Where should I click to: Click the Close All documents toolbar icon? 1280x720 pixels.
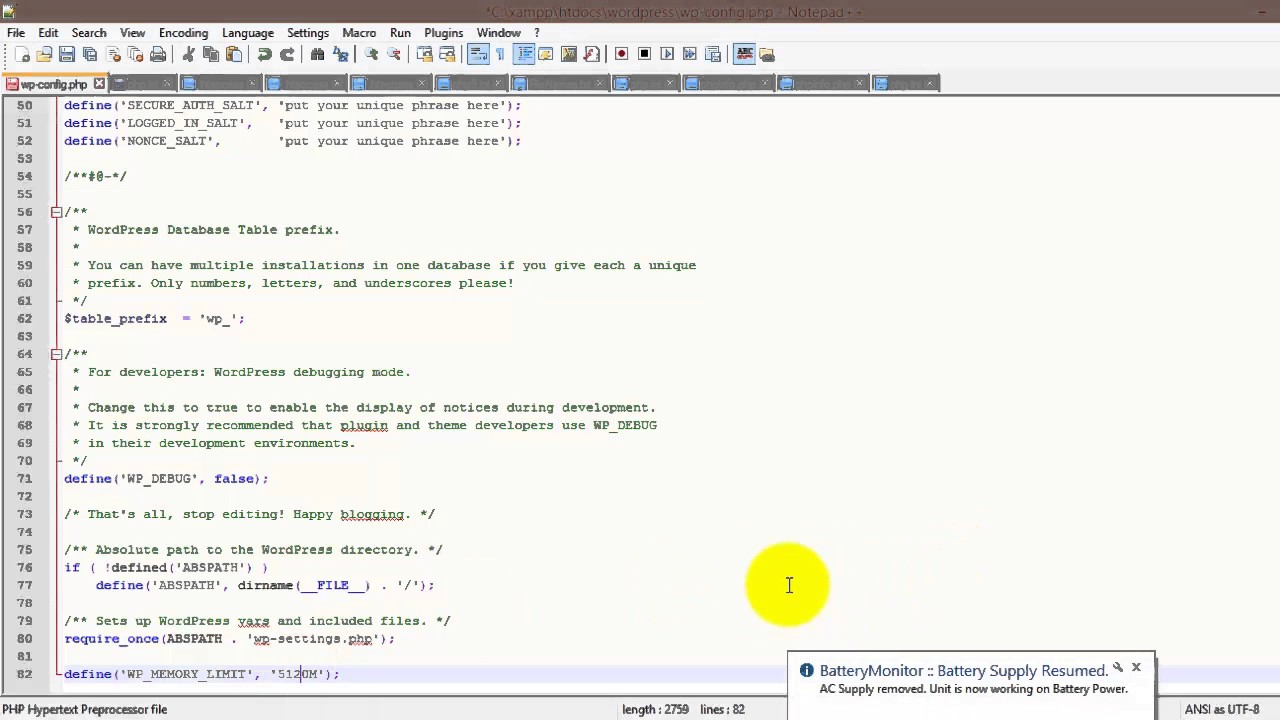coord(135,54)
